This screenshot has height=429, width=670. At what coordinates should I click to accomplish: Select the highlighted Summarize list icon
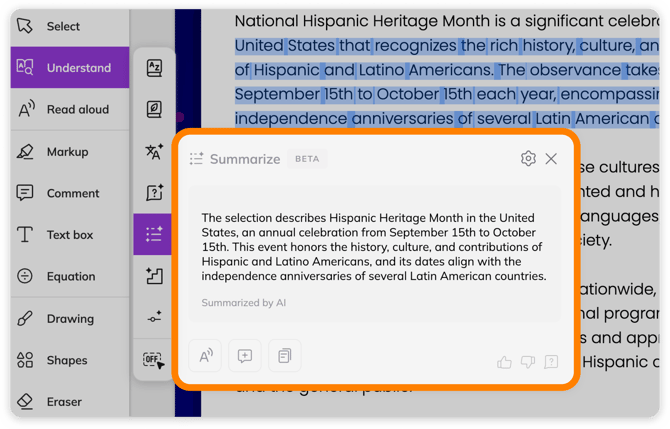(x=153, y=234)
